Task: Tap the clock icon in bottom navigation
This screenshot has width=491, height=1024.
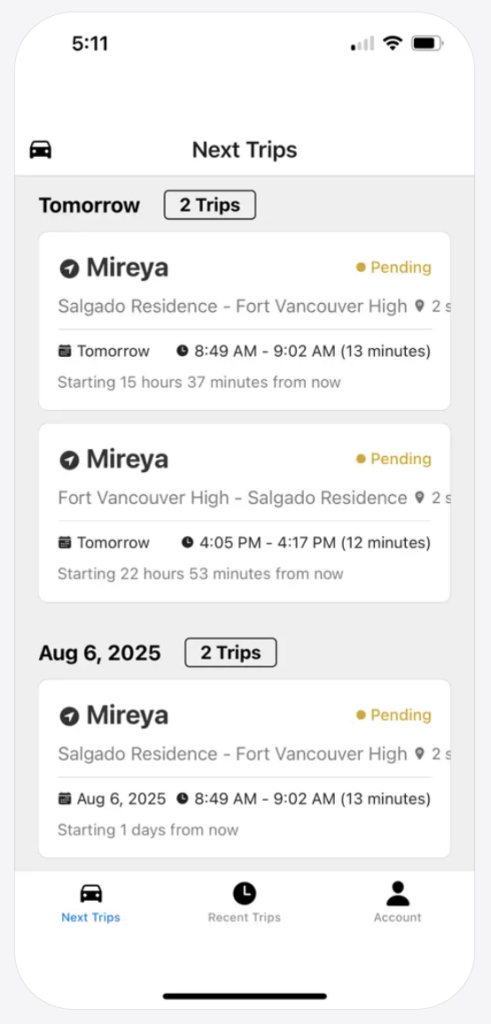Action: (244, 893)
